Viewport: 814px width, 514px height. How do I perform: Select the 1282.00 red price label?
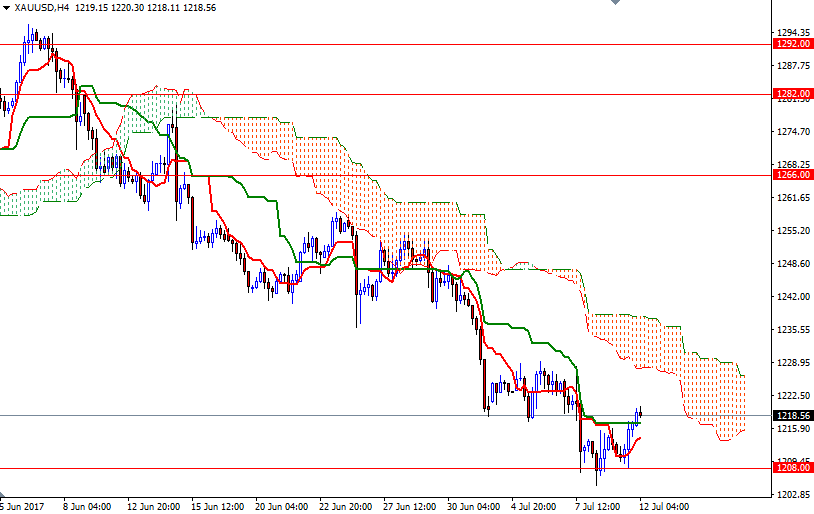(x=793, y=94)
